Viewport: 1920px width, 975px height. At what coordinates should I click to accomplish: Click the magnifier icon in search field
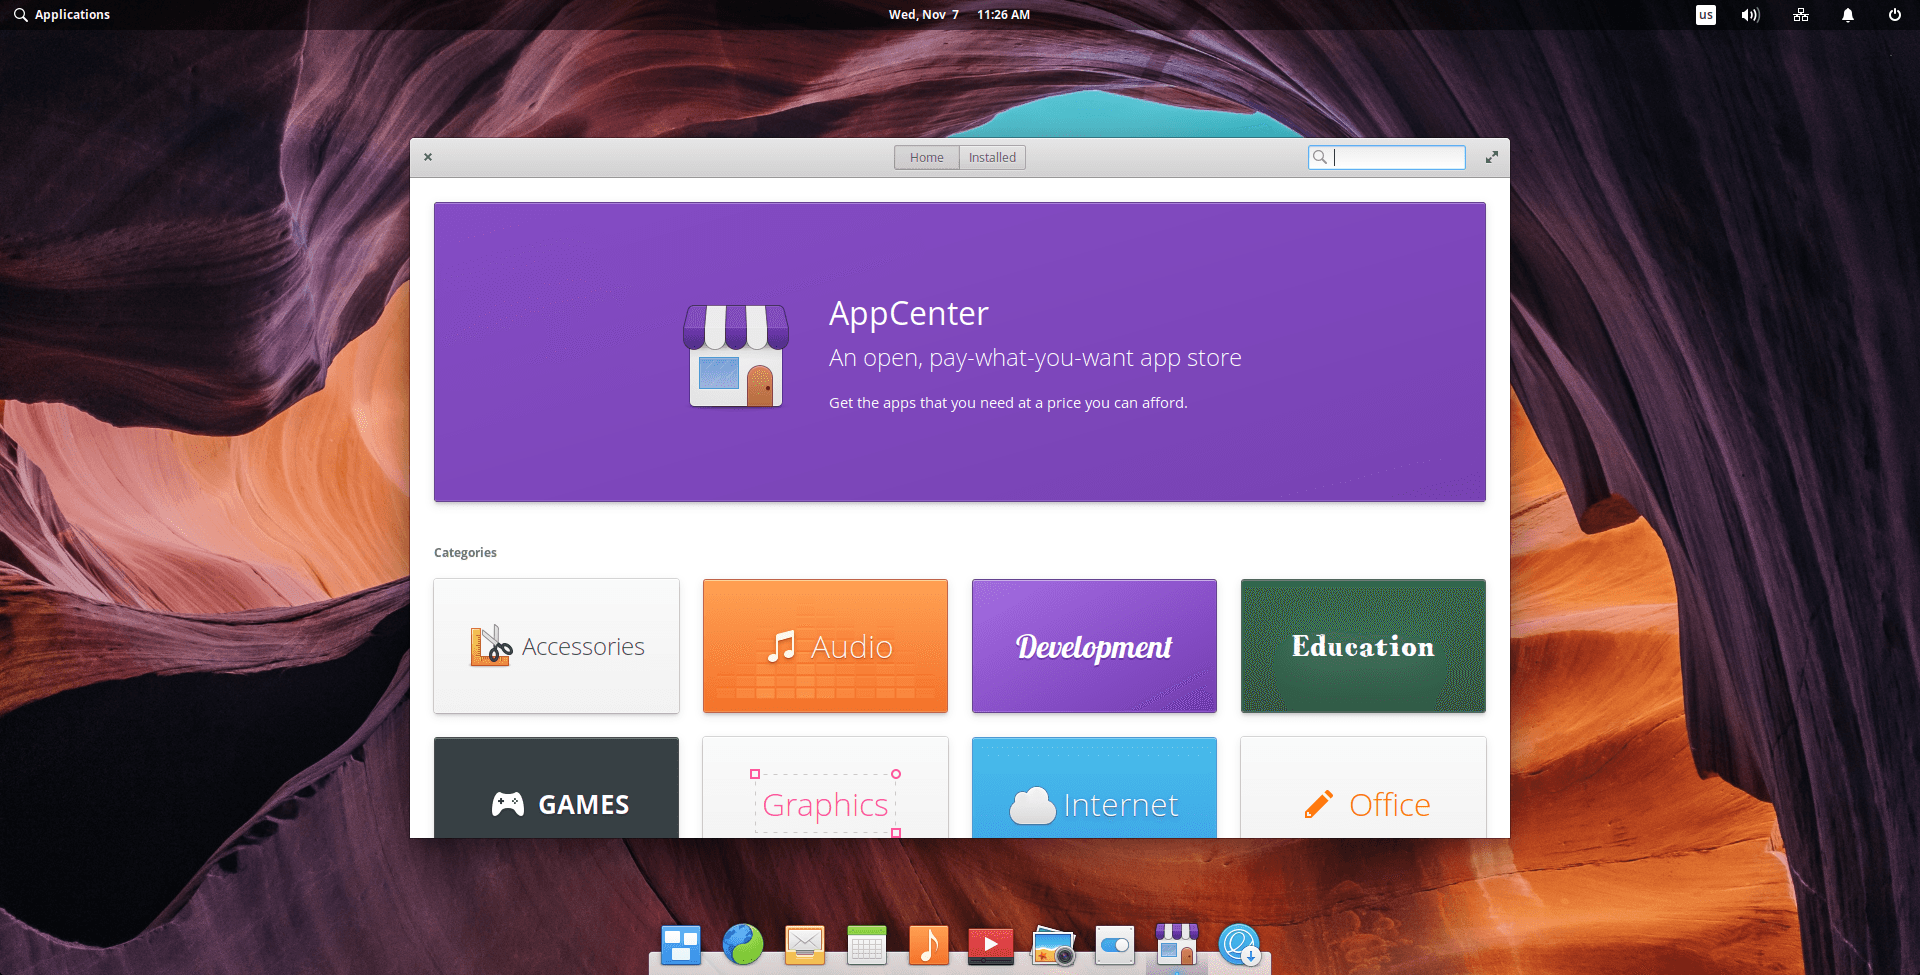pyautogui.click(x=1320, y=157)
